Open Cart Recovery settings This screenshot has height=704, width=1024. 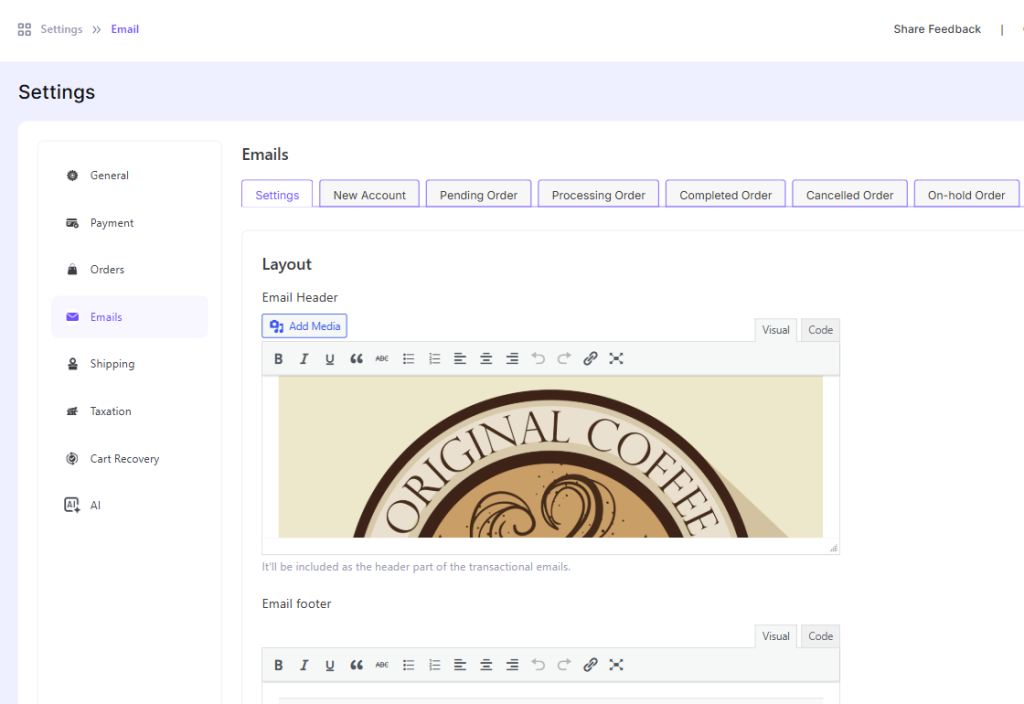129,458
